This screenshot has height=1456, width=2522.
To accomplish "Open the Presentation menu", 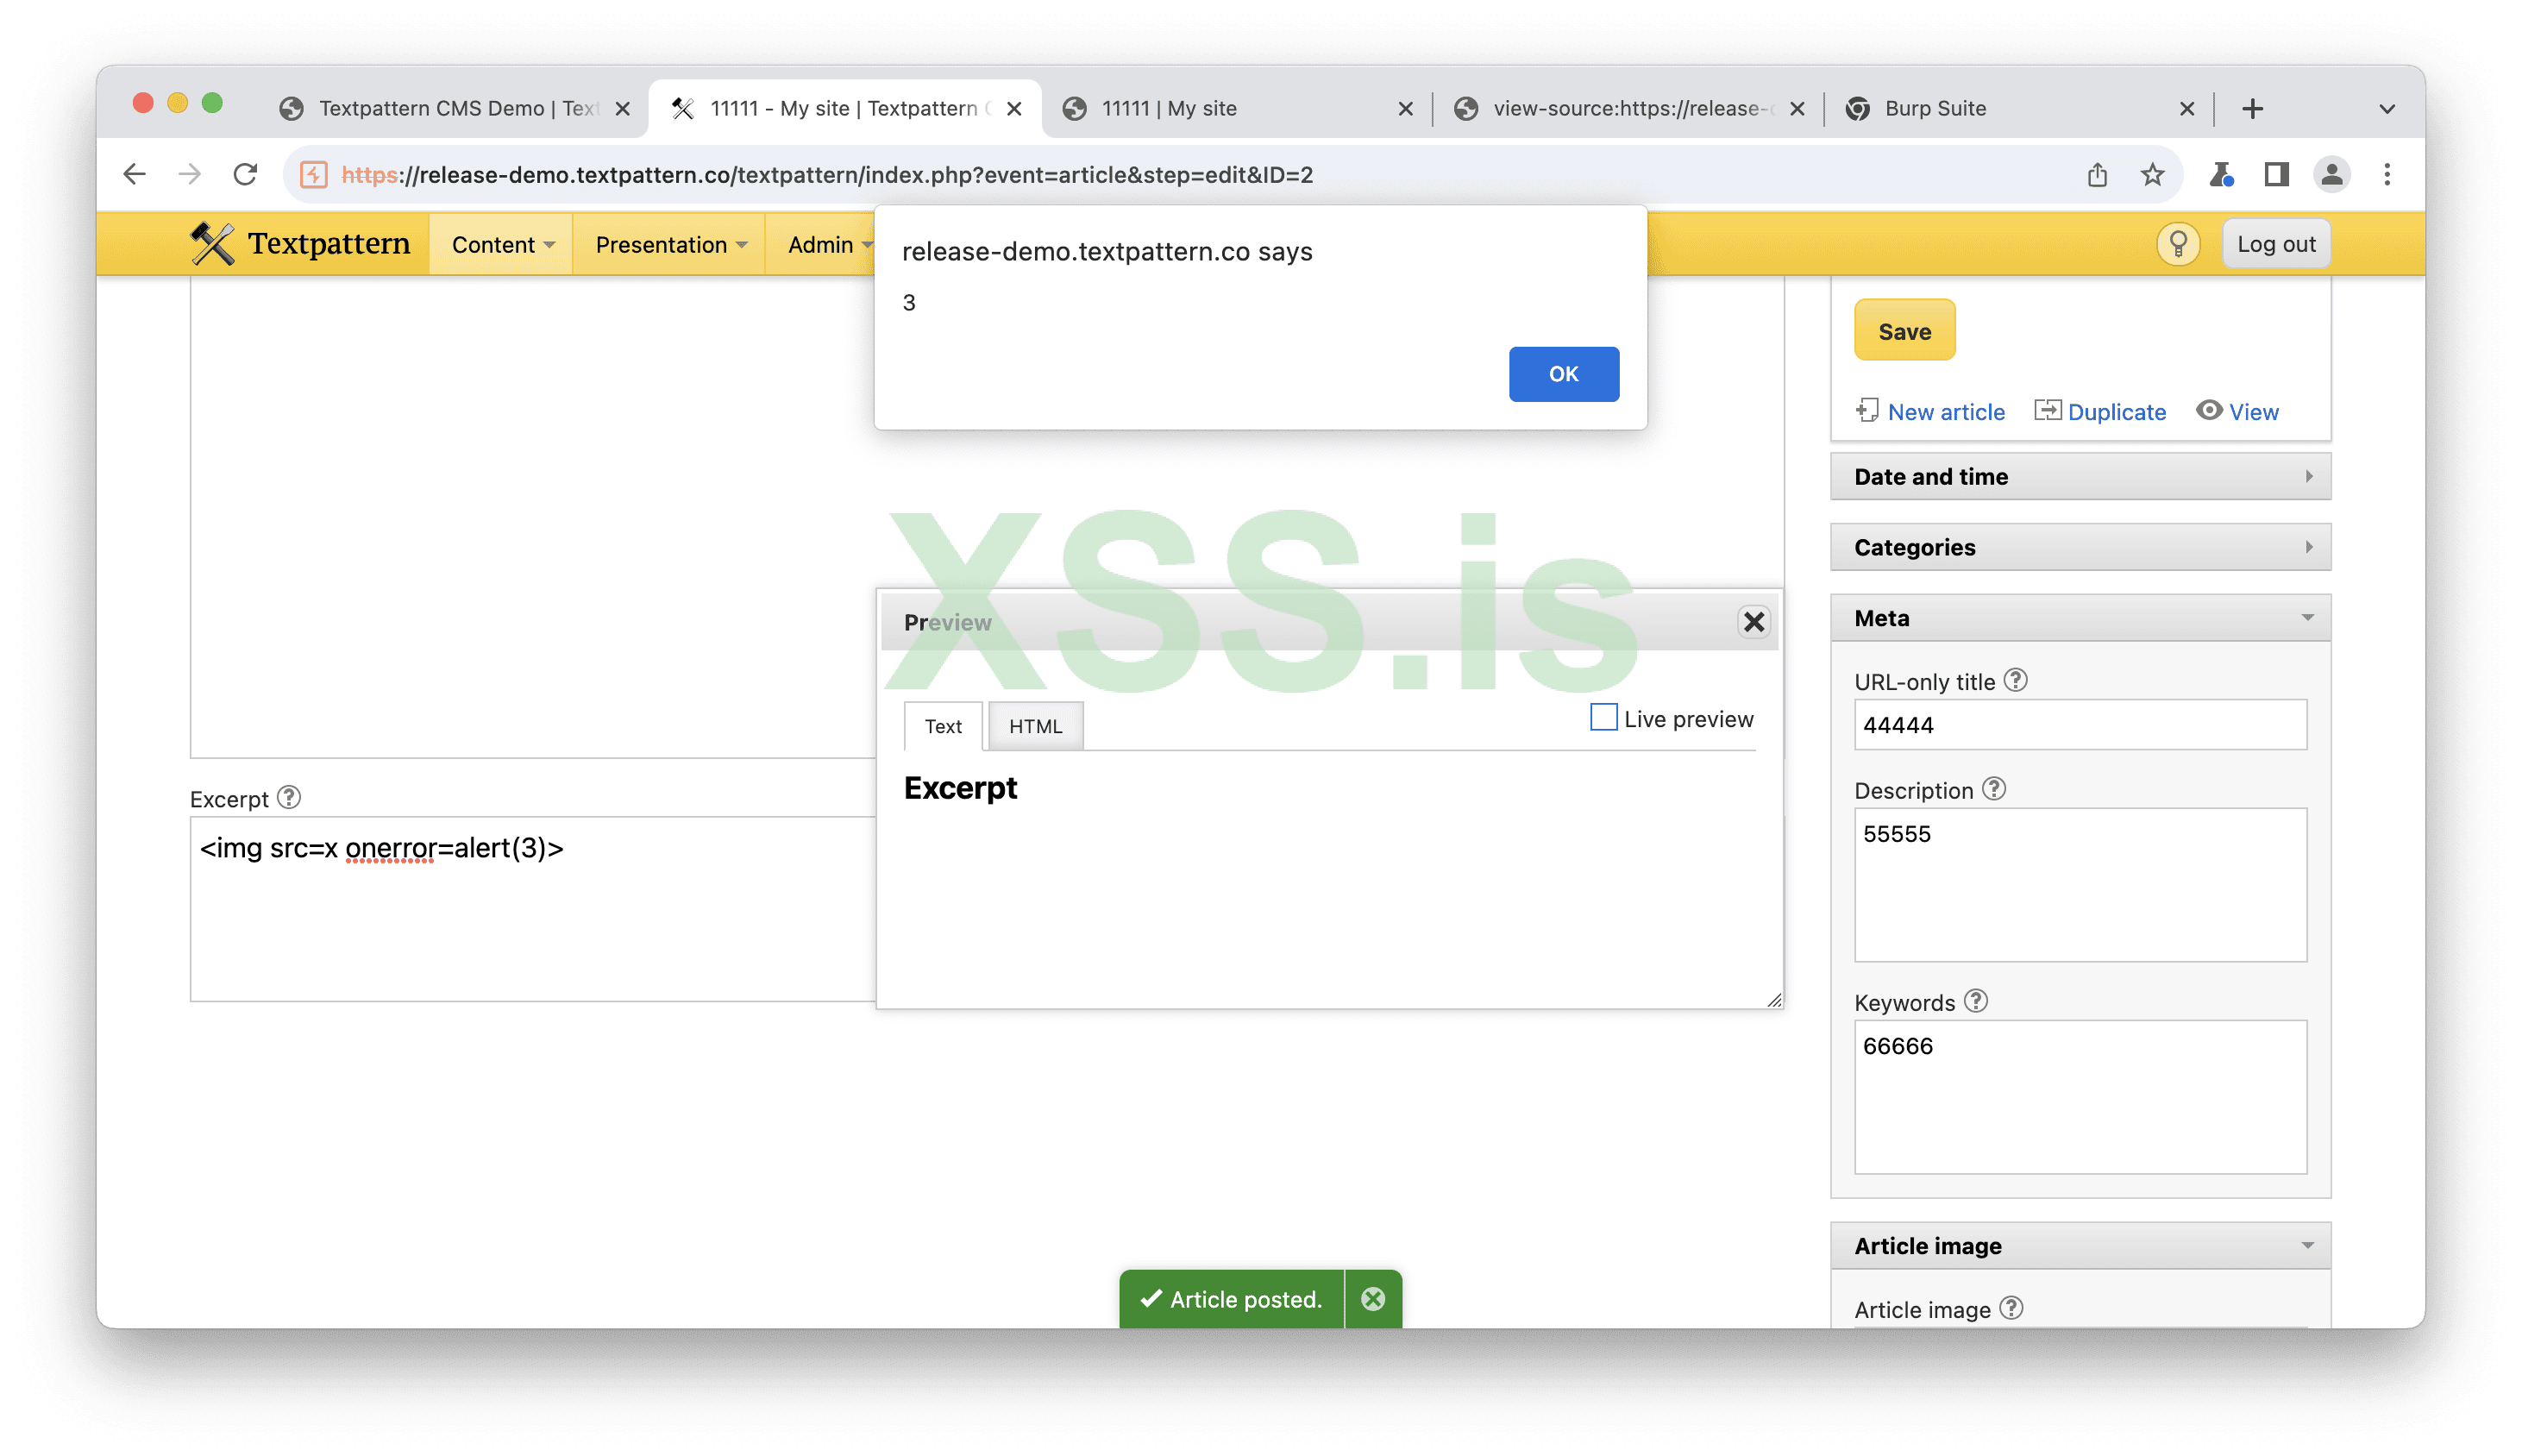I will click(x=670, y=245).
